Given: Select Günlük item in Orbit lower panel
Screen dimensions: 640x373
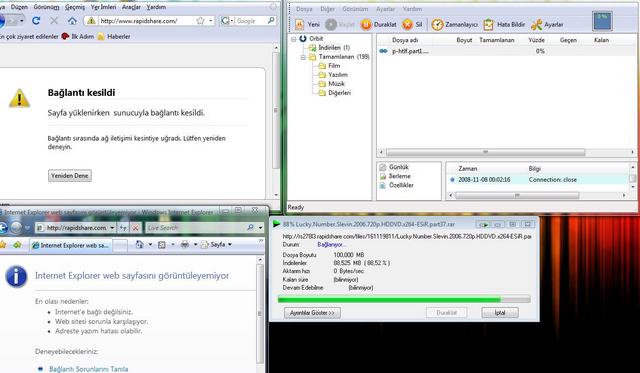Looking at the screenshot, I should point(394,167).
